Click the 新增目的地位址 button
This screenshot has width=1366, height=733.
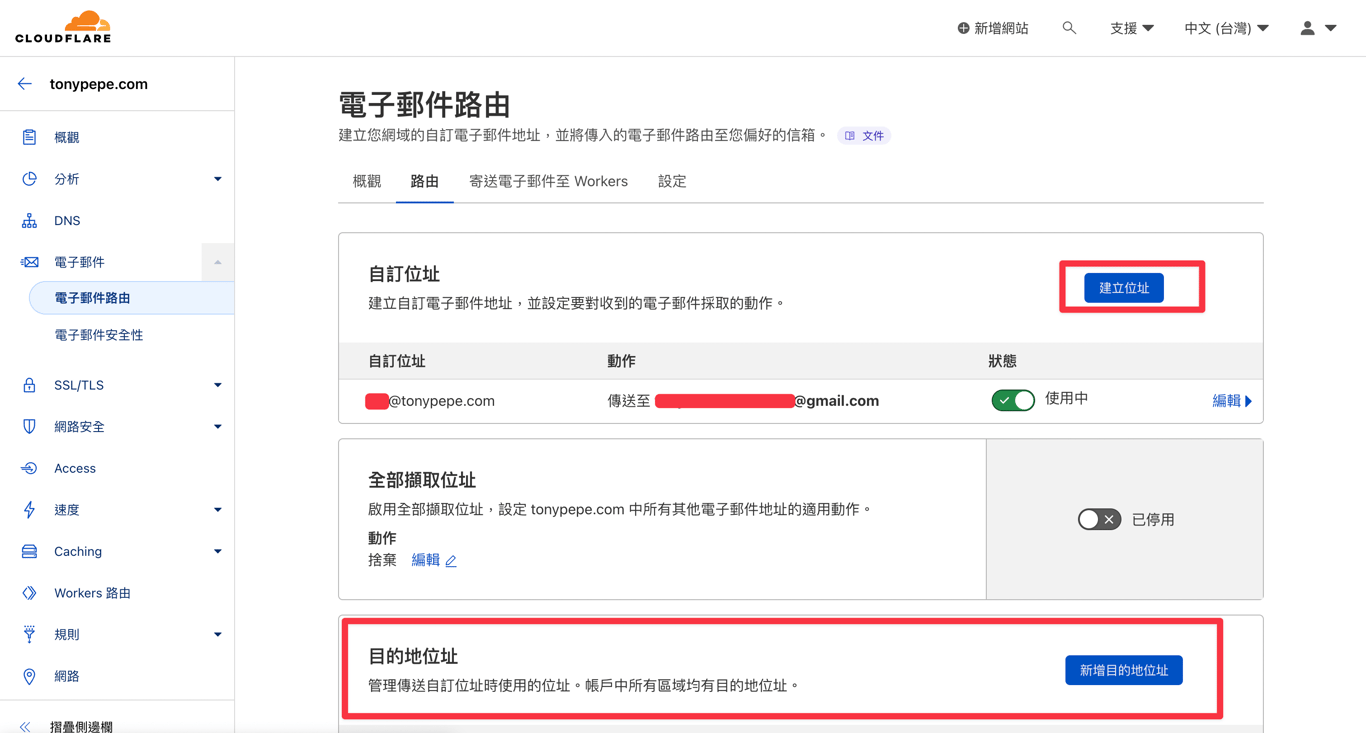pos(1124,670)
